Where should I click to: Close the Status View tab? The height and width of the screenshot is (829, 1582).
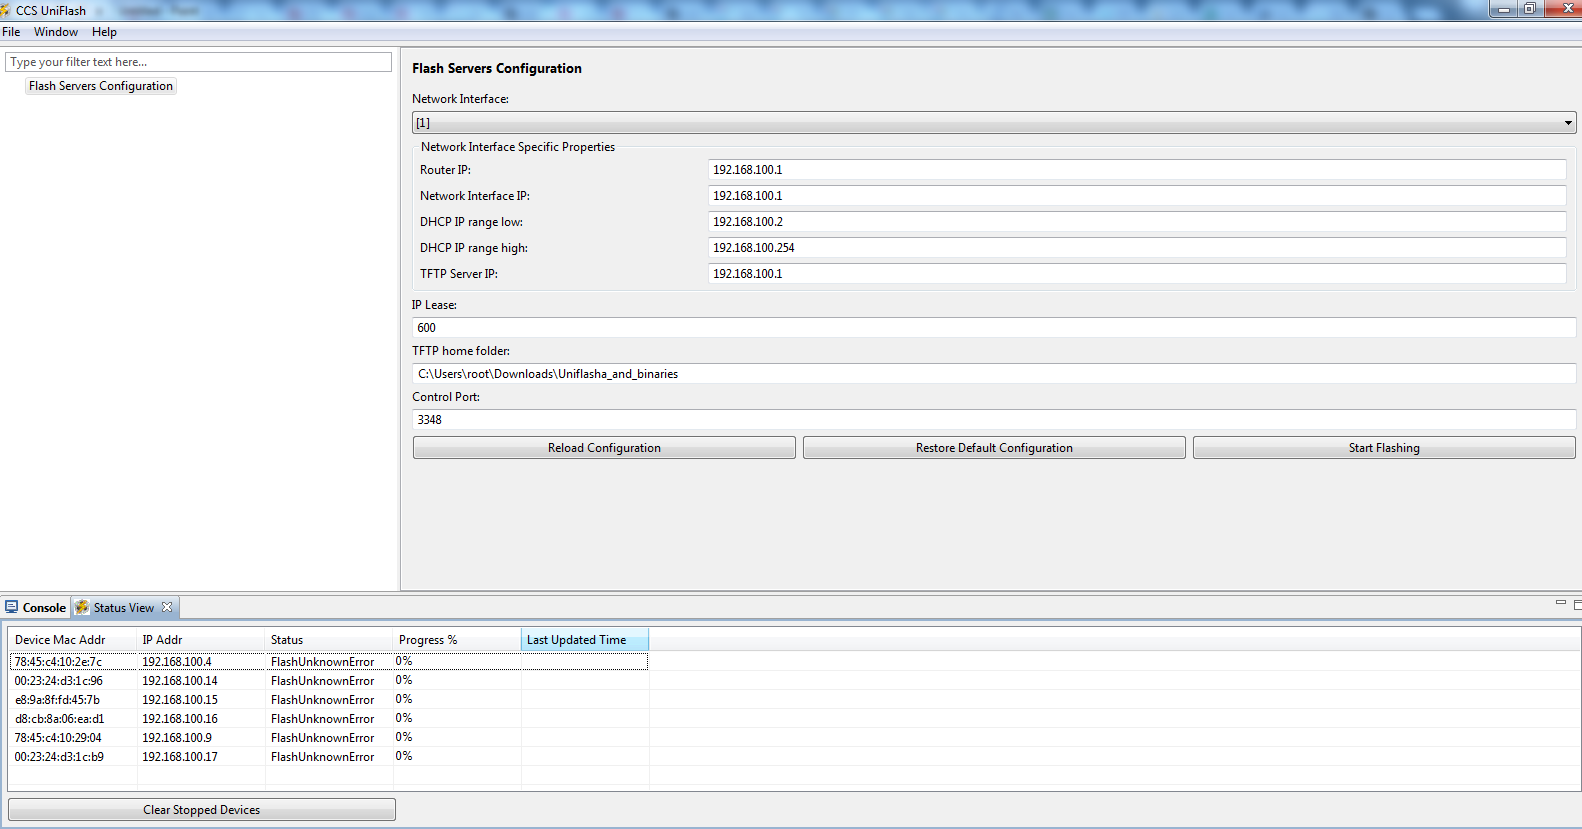point(167,607)
